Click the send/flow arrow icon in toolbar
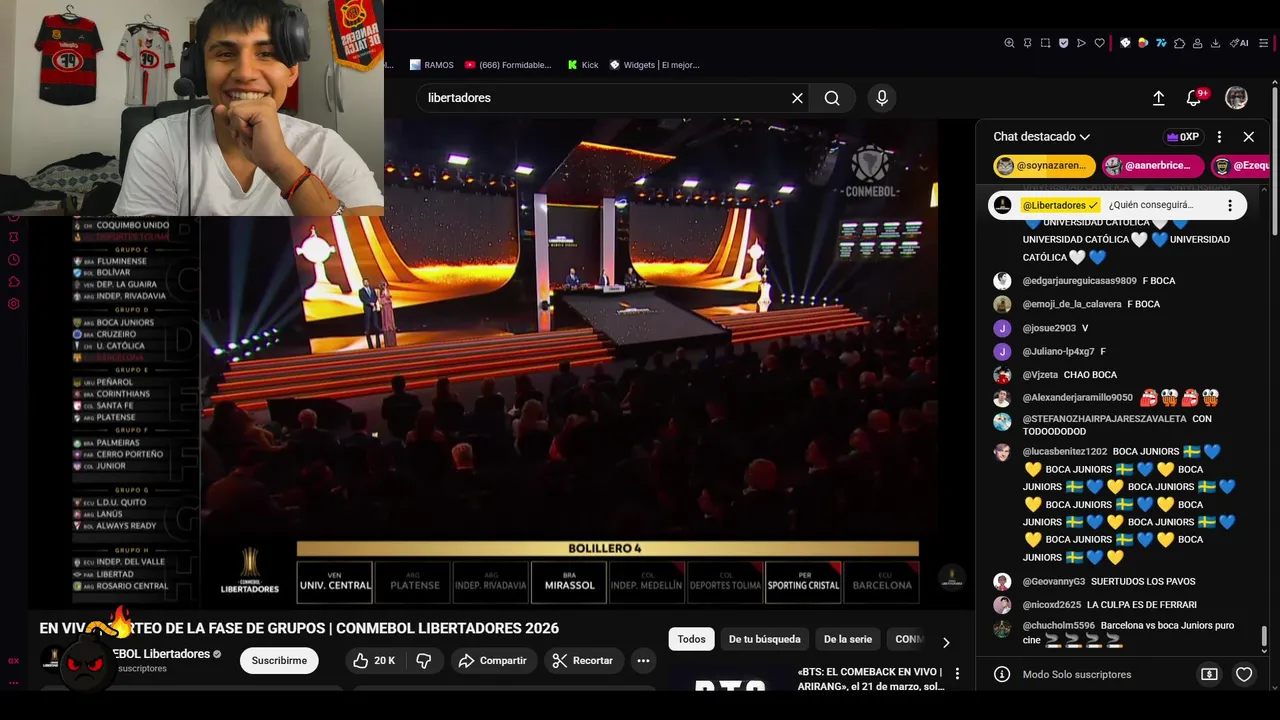This screenshot has width=1280, height=720. (1081, 43)
